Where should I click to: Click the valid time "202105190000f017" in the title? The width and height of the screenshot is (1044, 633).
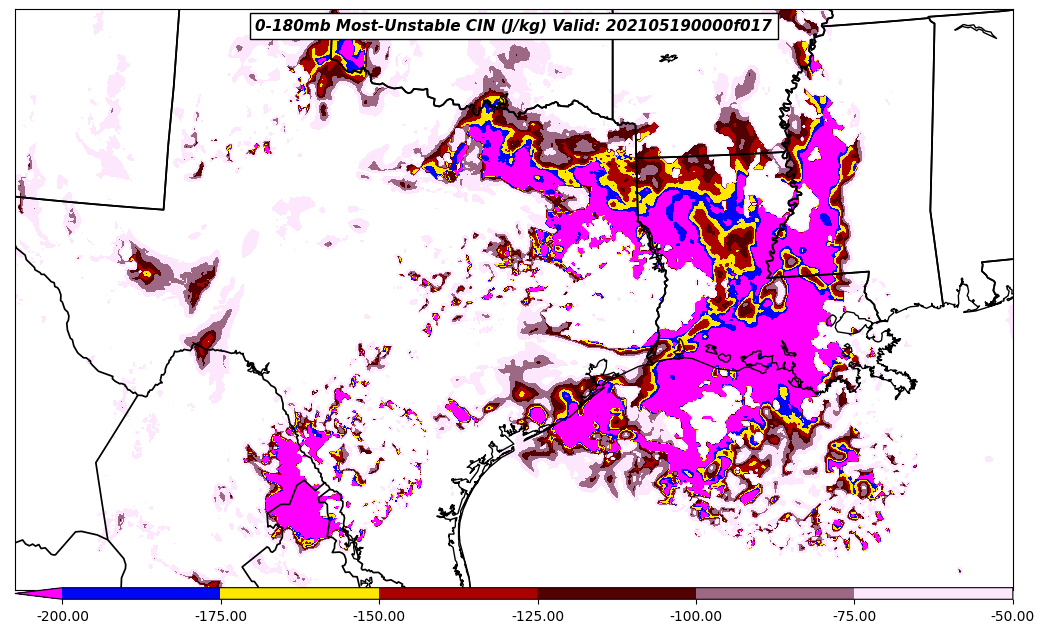pyautogui.click(x=689, y=26)
